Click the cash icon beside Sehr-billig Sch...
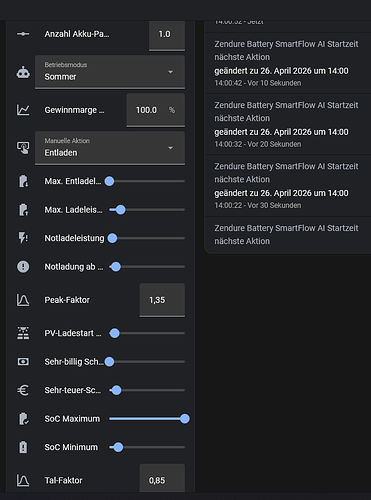The width and height of the screenshot is (371, 500). coord(23,362)
